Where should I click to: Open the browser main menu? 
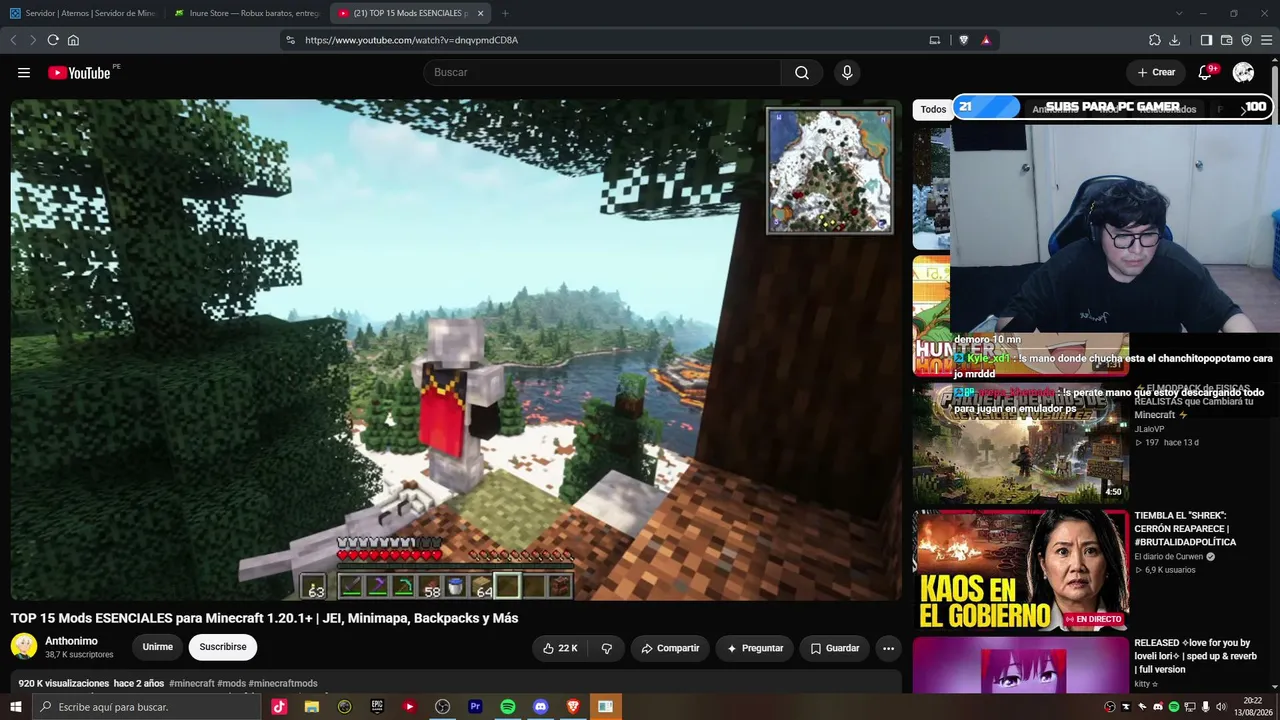pyautogui.click(x=1266, y=40)
